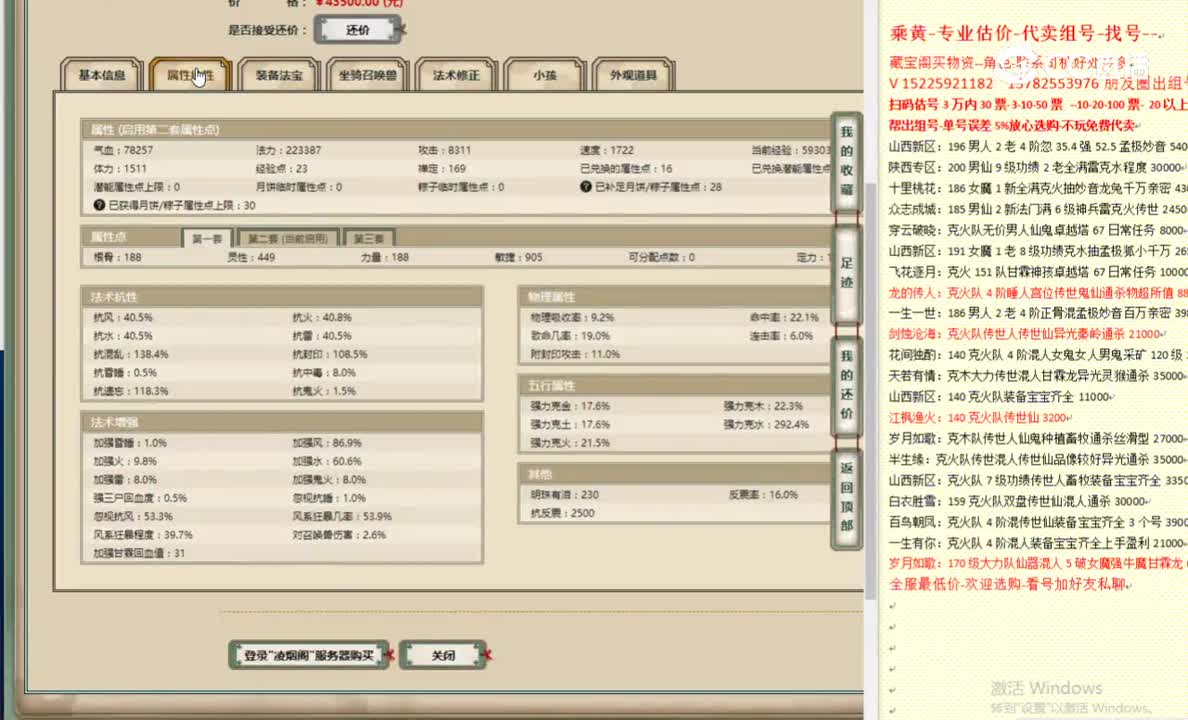
Task: Click the 白衣胜雪 listing line in document
Action: click(x=1019, y=501)
